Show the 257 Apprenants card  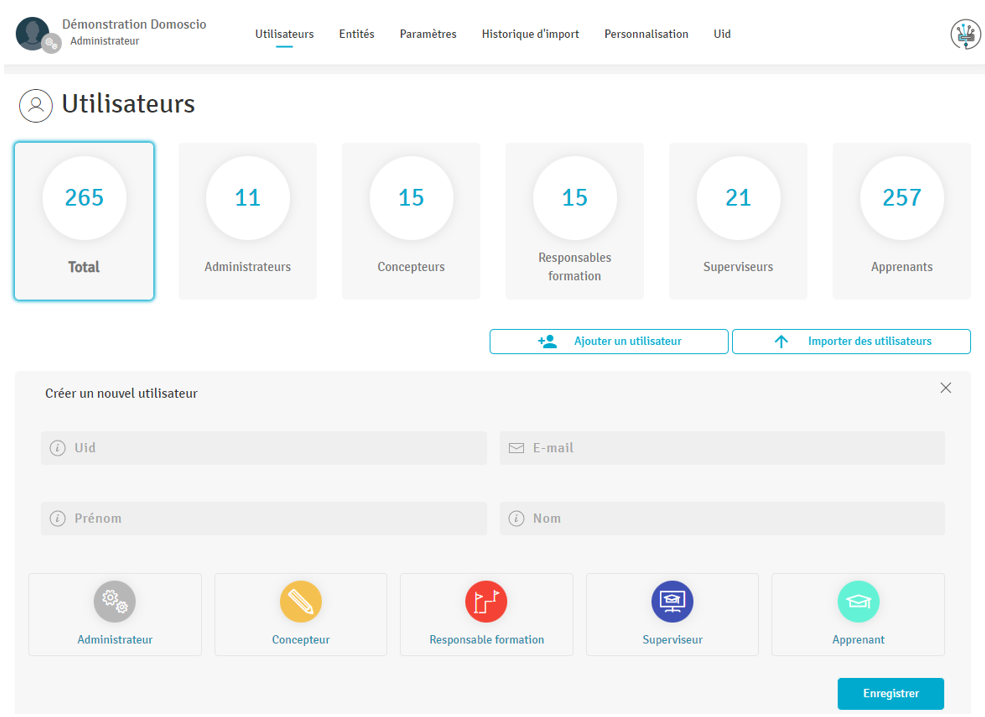901,221
